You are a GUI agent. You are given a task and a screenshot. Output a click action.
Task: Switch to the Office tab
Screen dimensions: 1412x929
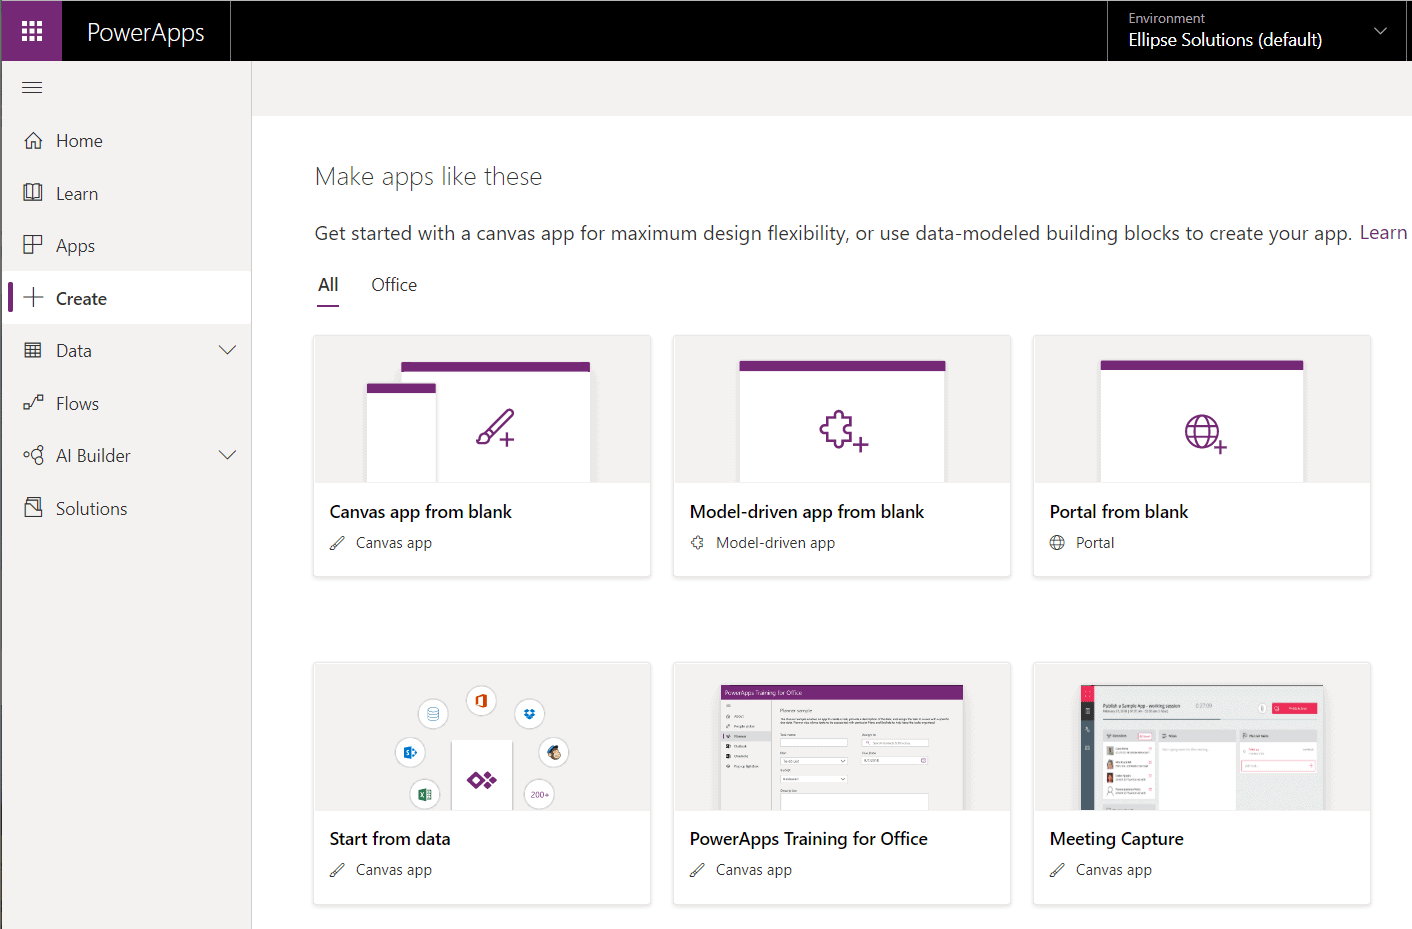(x=394, y=285)
